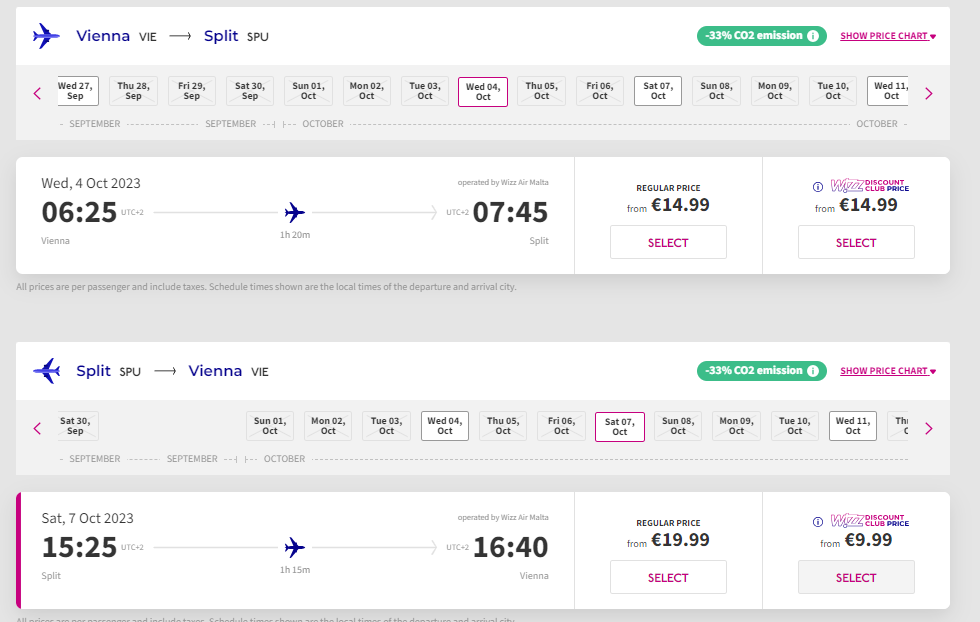Click previous dates arrow in outbound date strip

[x=37, y=93]
